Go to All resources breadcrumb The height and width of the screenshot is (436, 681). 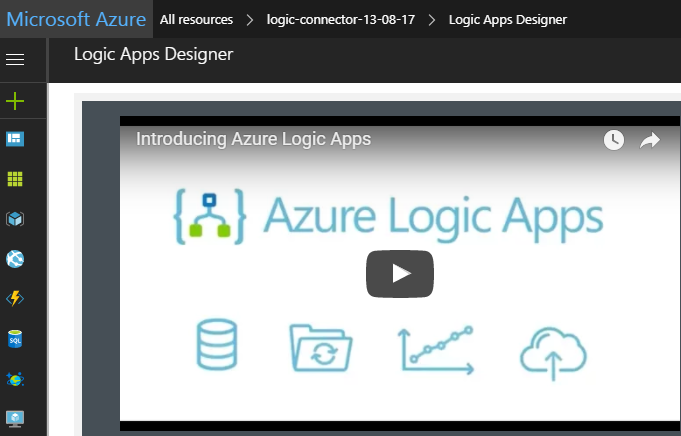[196, 20]
